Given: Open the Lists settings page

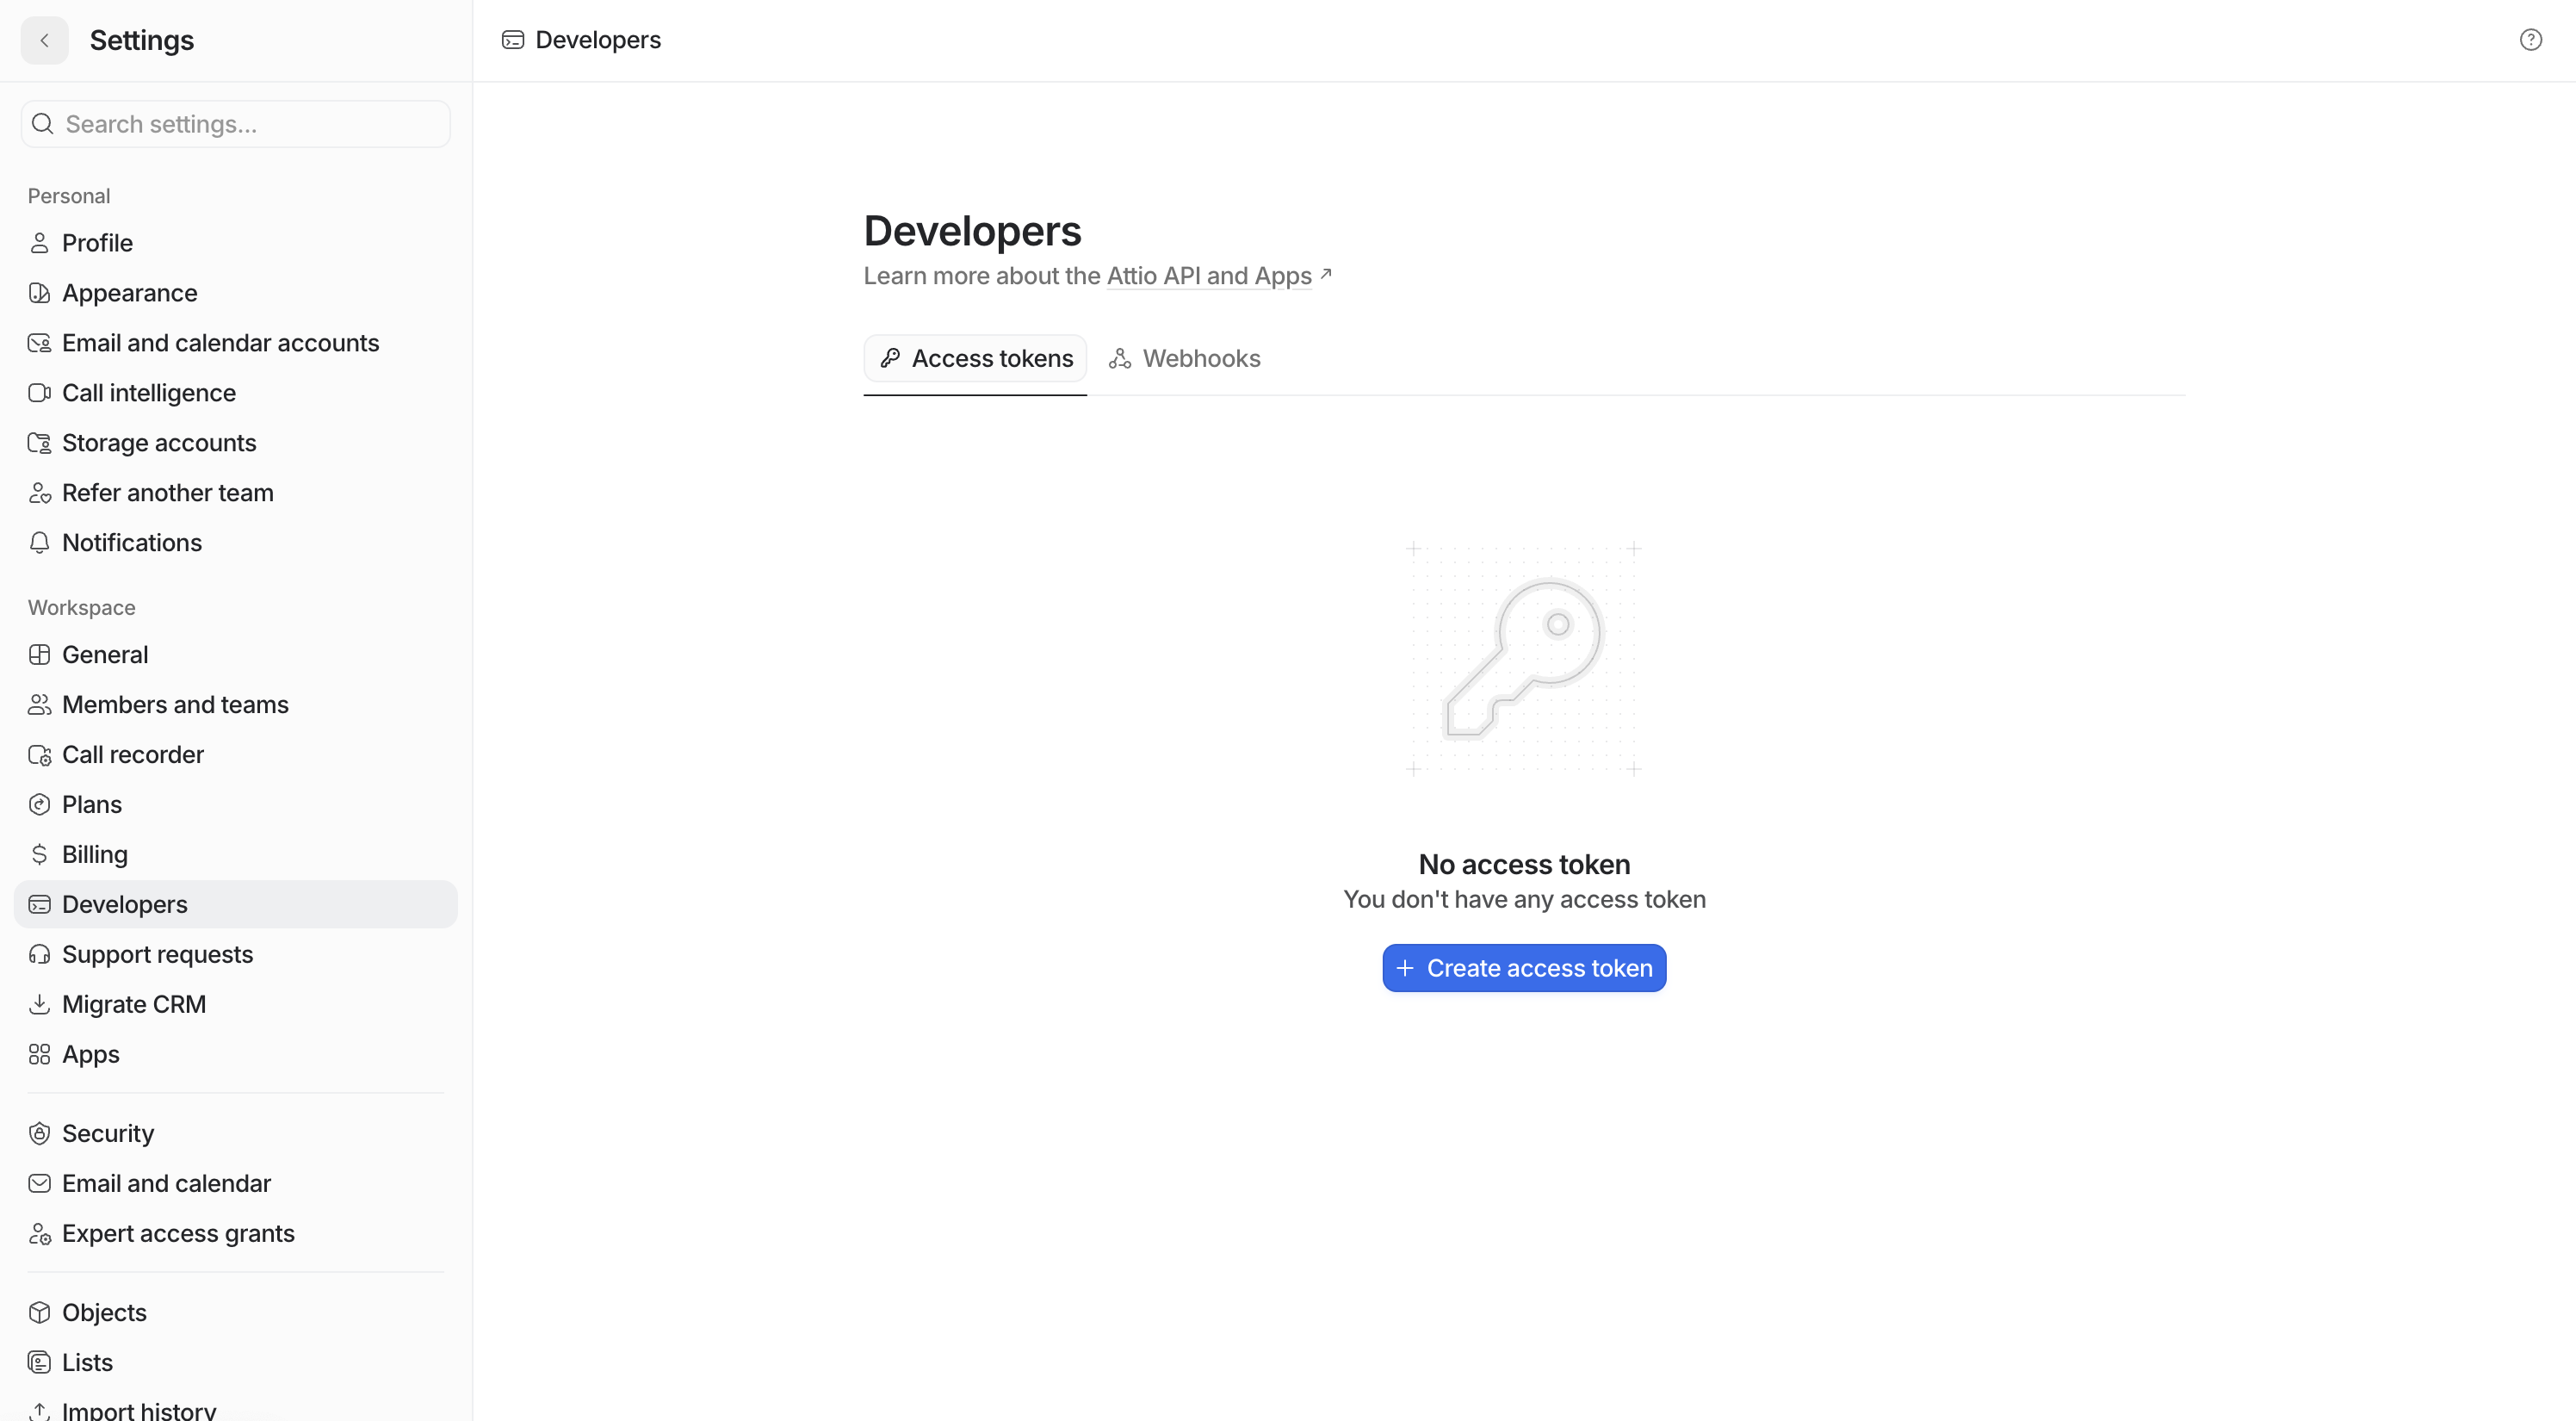Looking at the screenshot, I should (x=87, y=1362).
